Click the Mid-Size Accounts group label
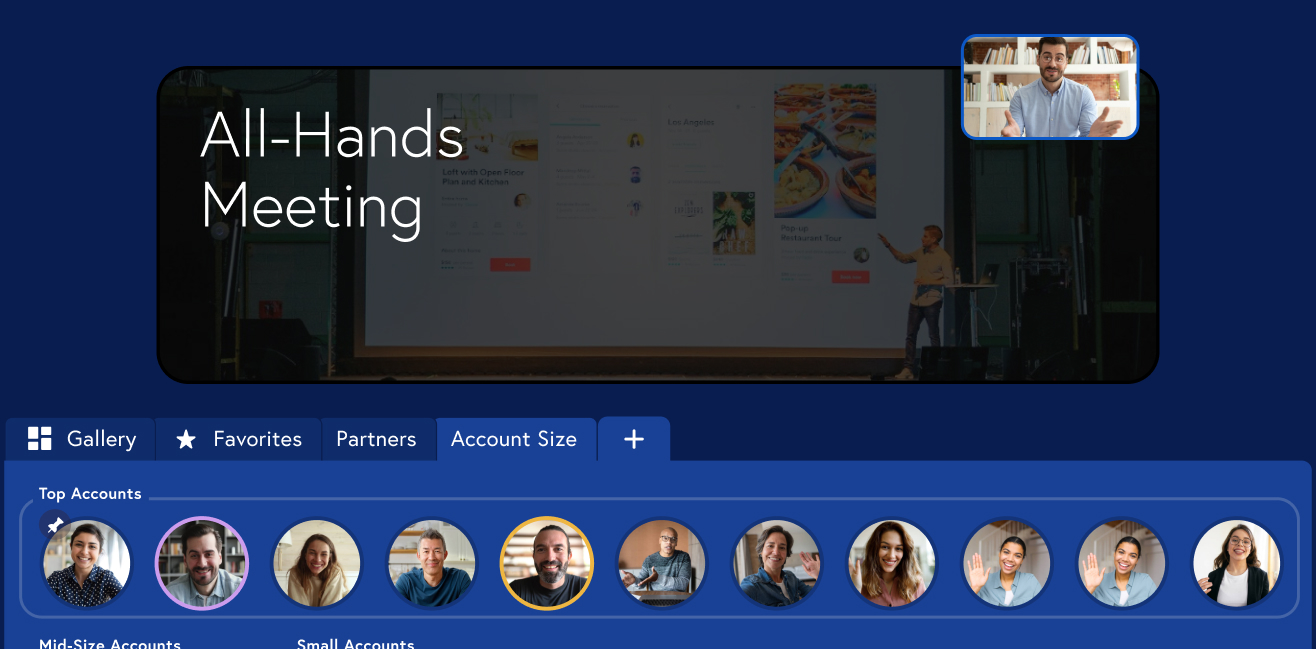This screenshot has width=1316, height=649. pyautogui.click(x=110, y=643)
